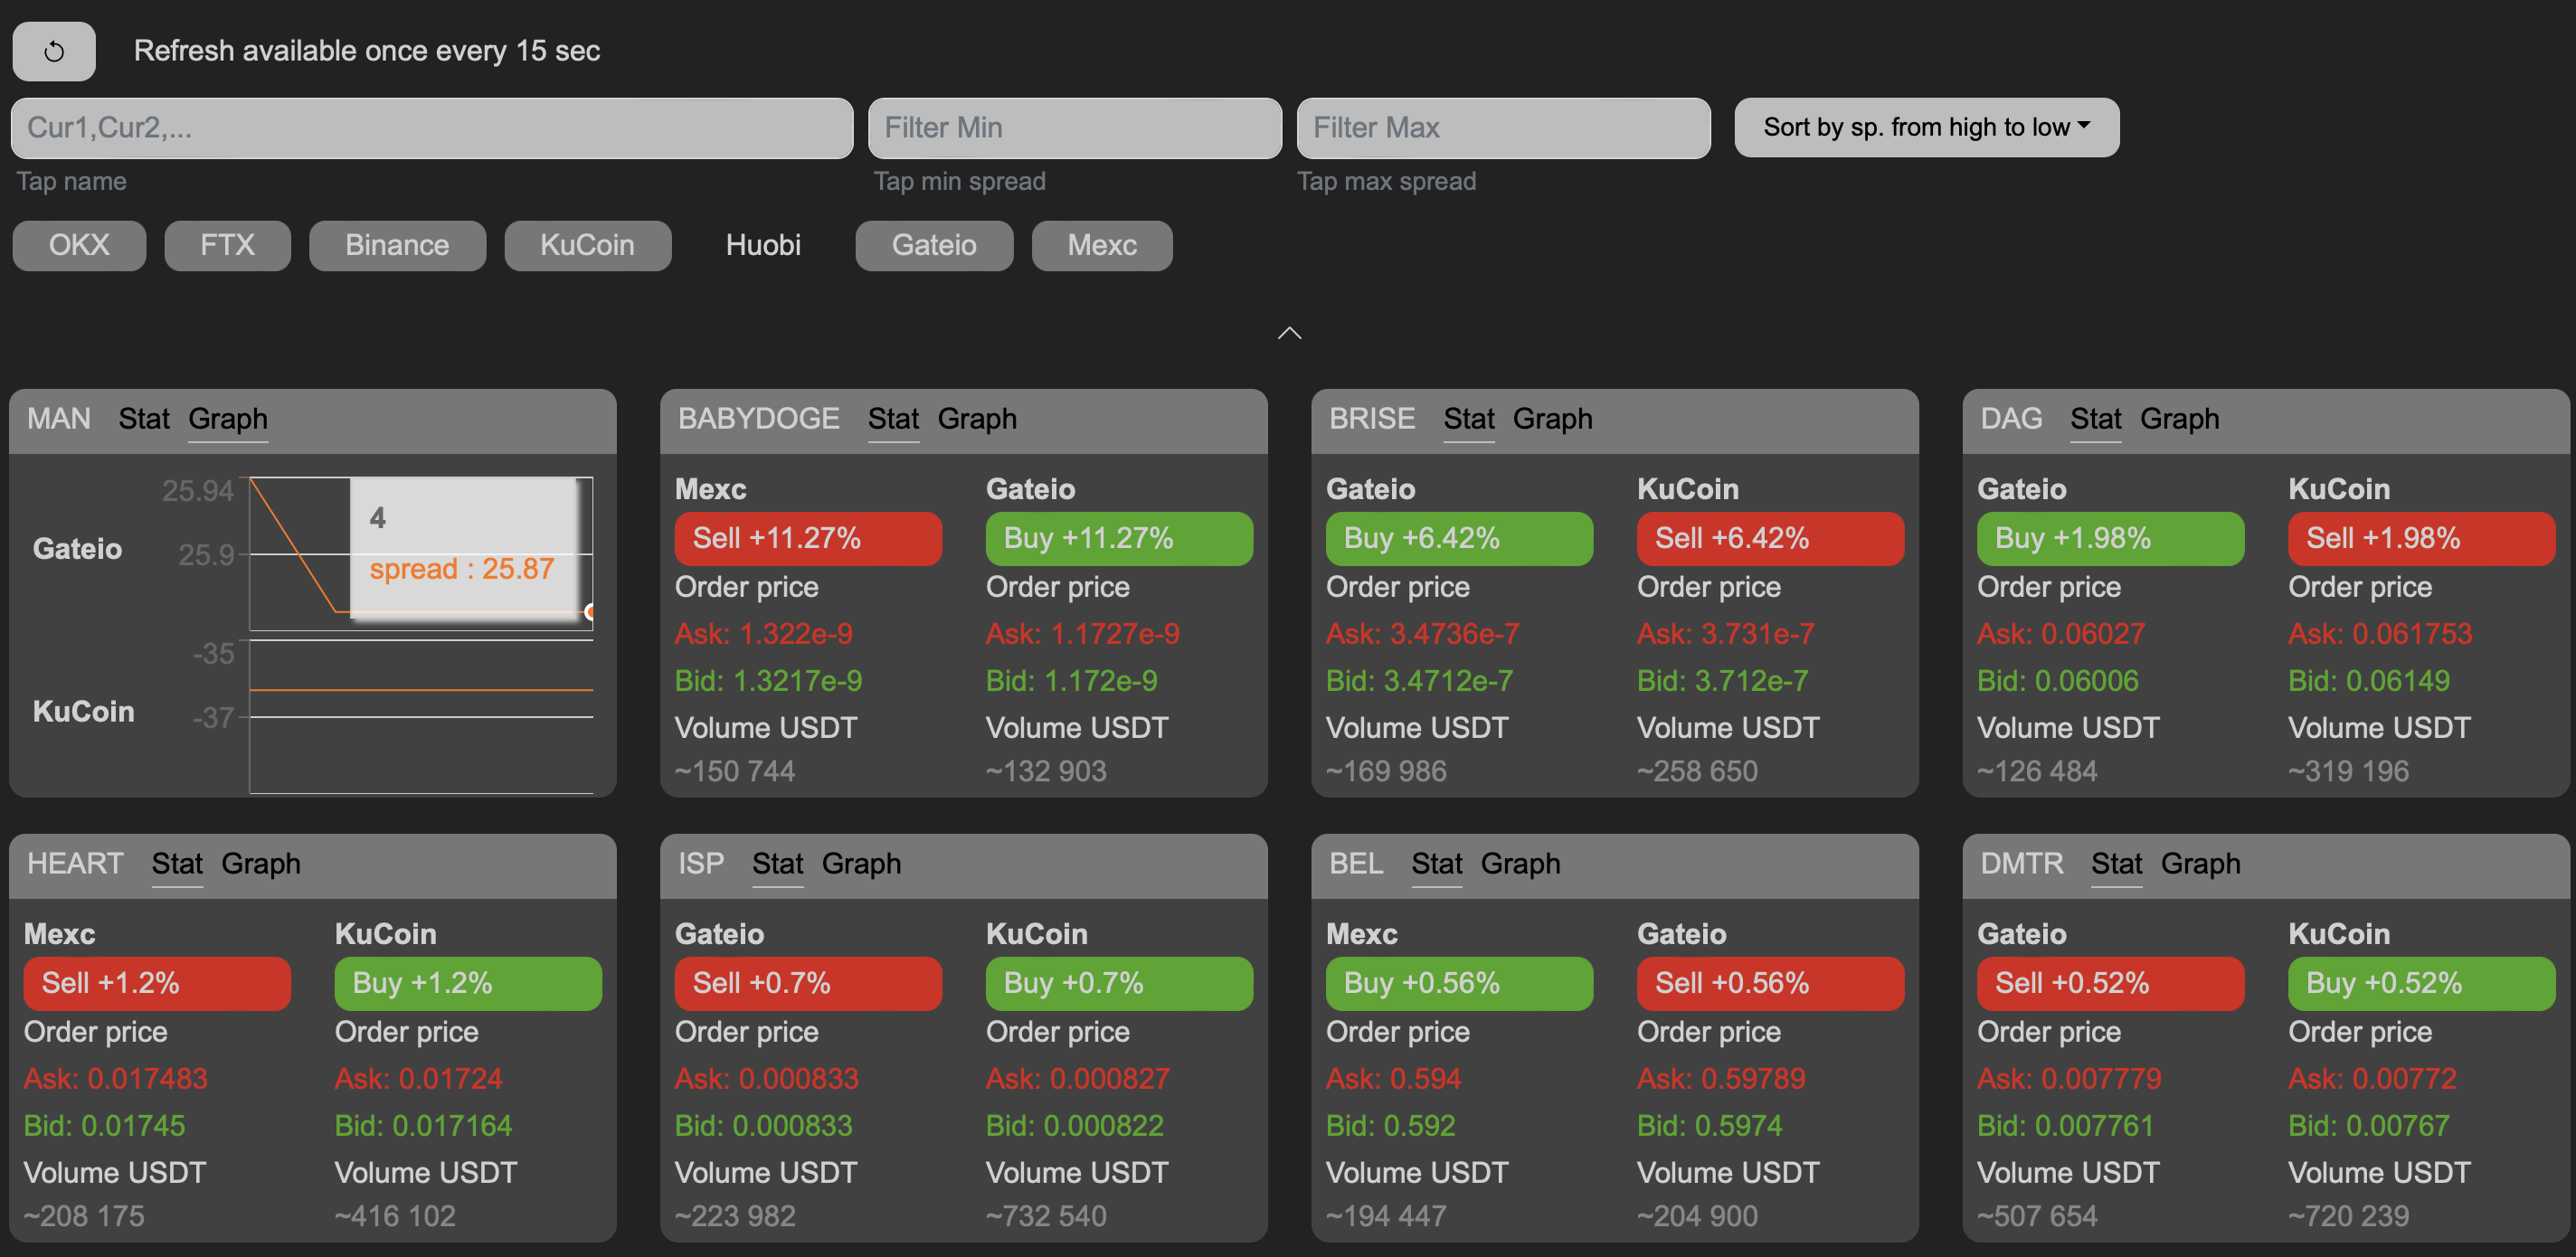Switch to the Stat tab on MAN card
Viewport: 2576px width, 1257px height.
click(144, 419)
